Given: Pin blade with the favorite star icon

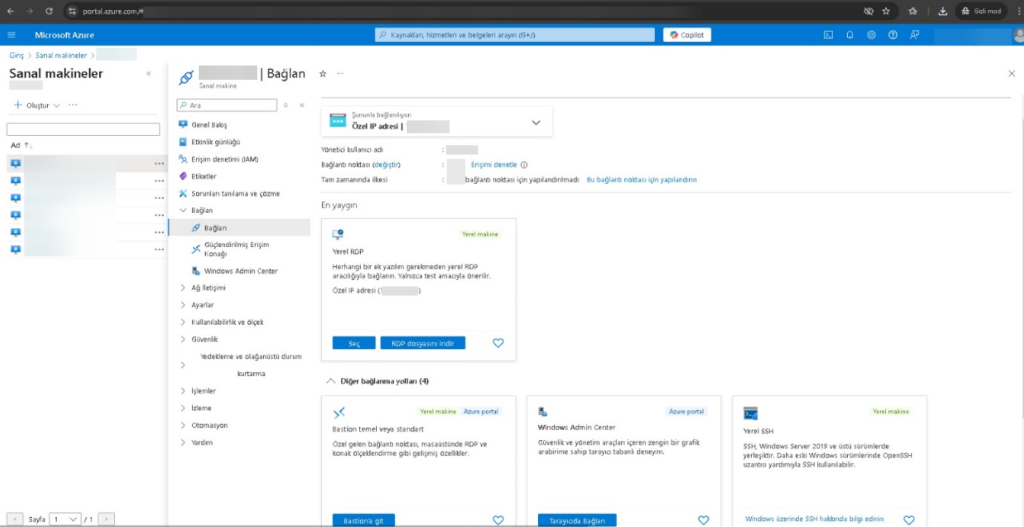Looking at the screenshot, I should pyautogui.click(x=322, y=74).
